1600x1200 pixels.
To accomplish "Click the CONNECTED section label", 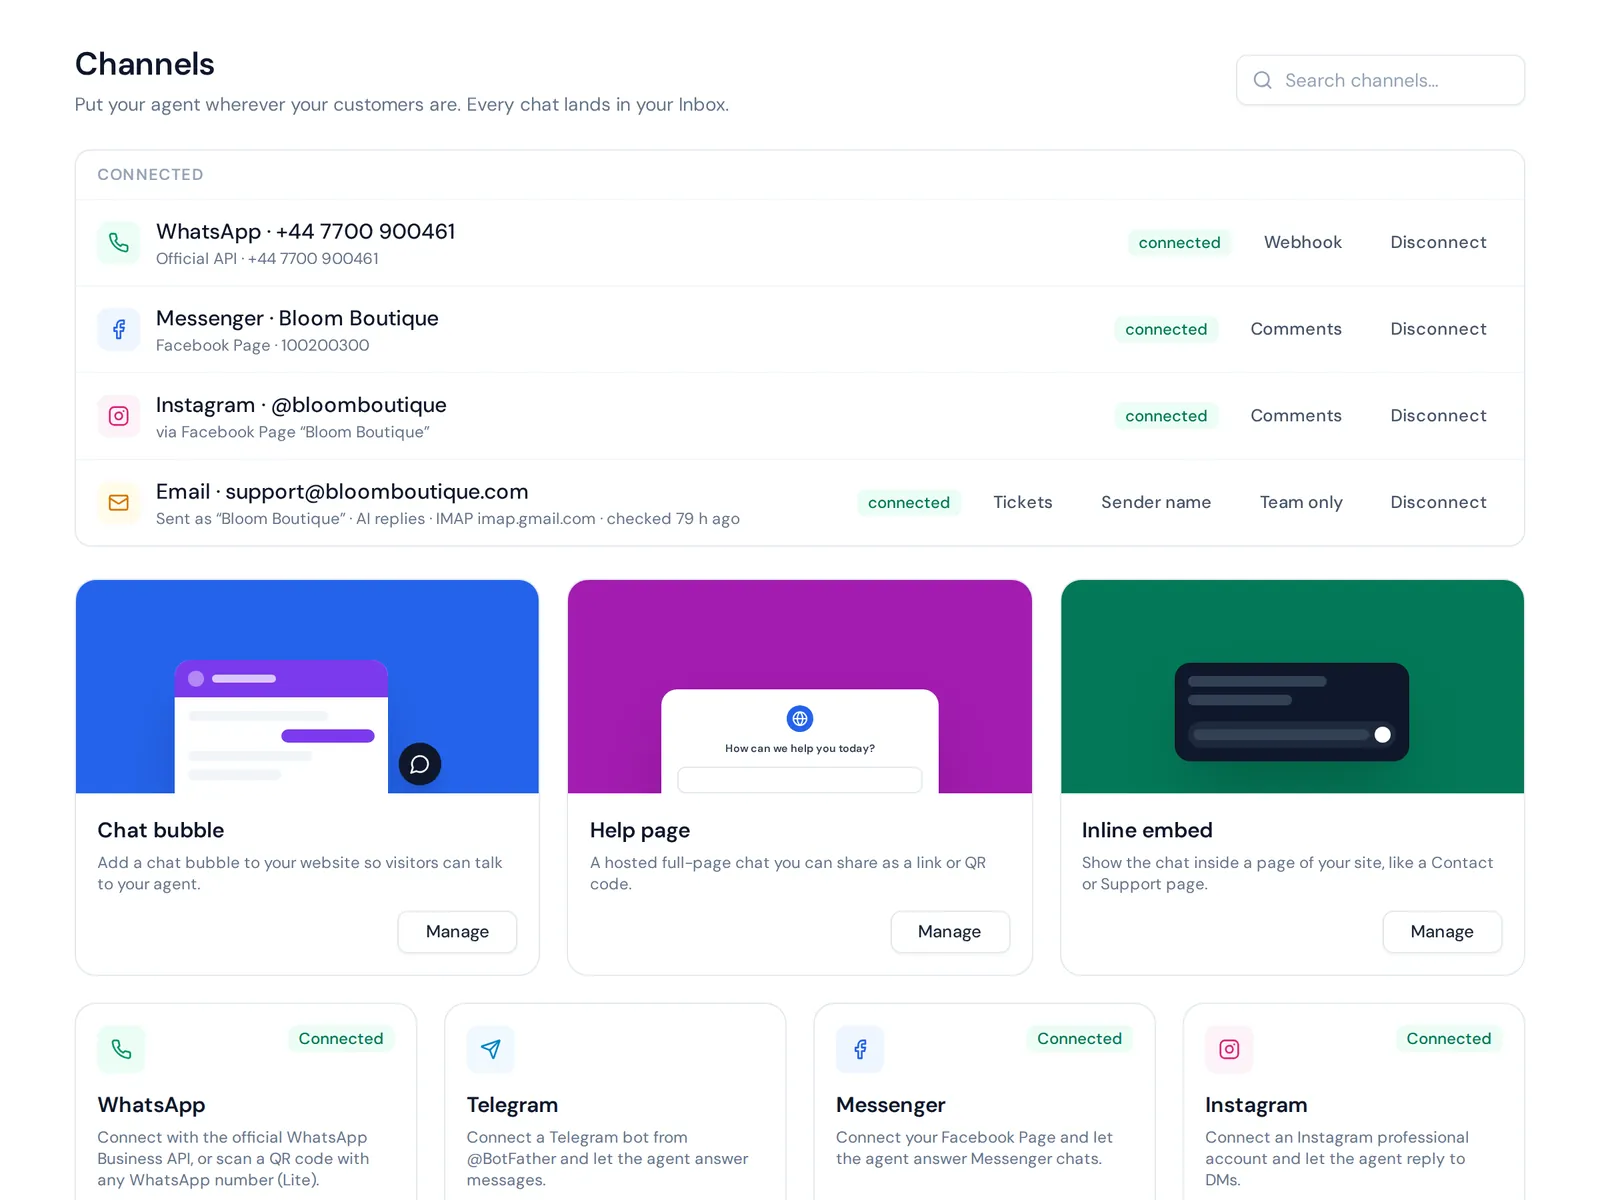I will tap(150, 175).
